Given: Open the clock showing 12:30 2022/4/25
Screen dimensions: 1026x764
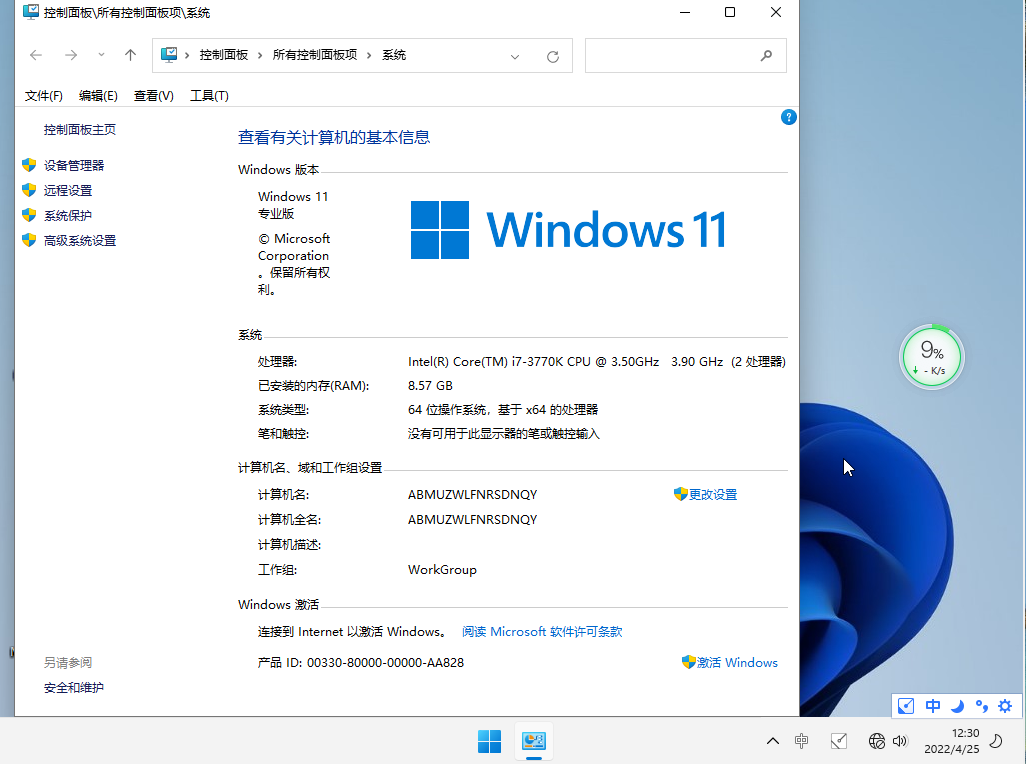Looking at the screenshot, I should (x=951, y=741).
